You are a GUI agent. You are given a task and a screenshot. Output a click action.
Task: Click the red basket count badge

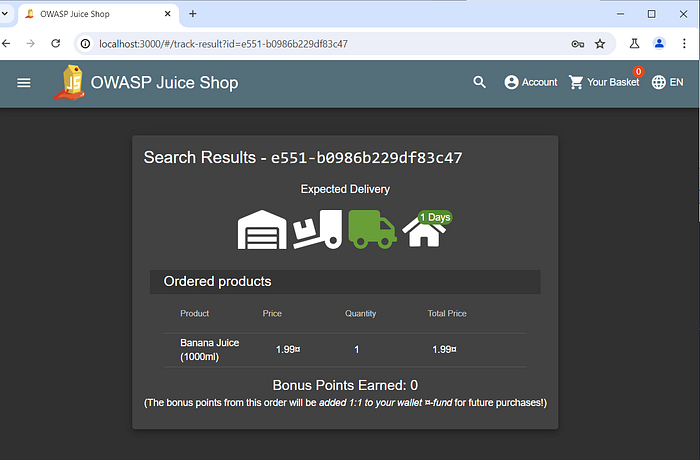click(x=638, y=71)
